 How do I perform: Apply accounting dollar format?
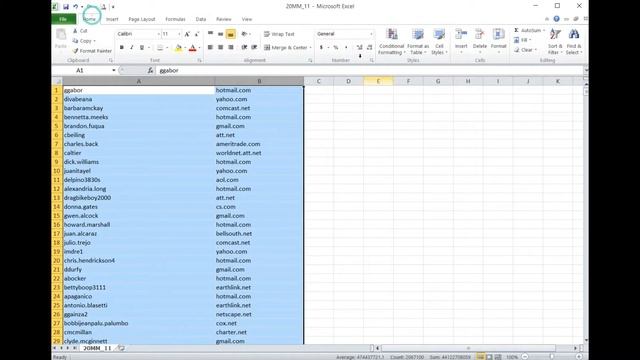tap(322, 48)
